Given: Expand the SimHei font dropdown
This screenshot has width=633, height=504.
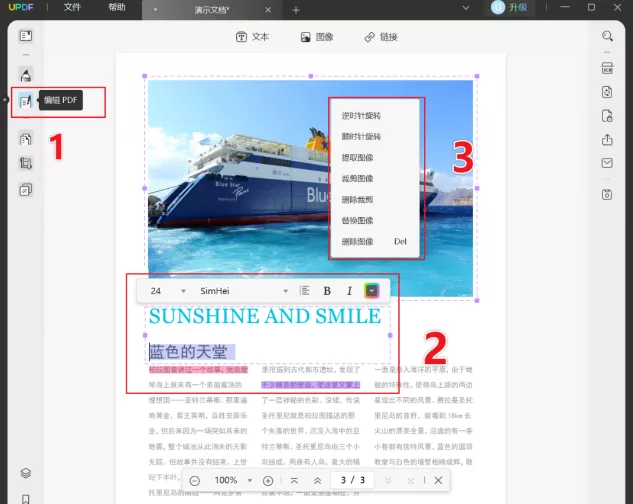Looking at the screenshot, I should click(x=285, y=291).
